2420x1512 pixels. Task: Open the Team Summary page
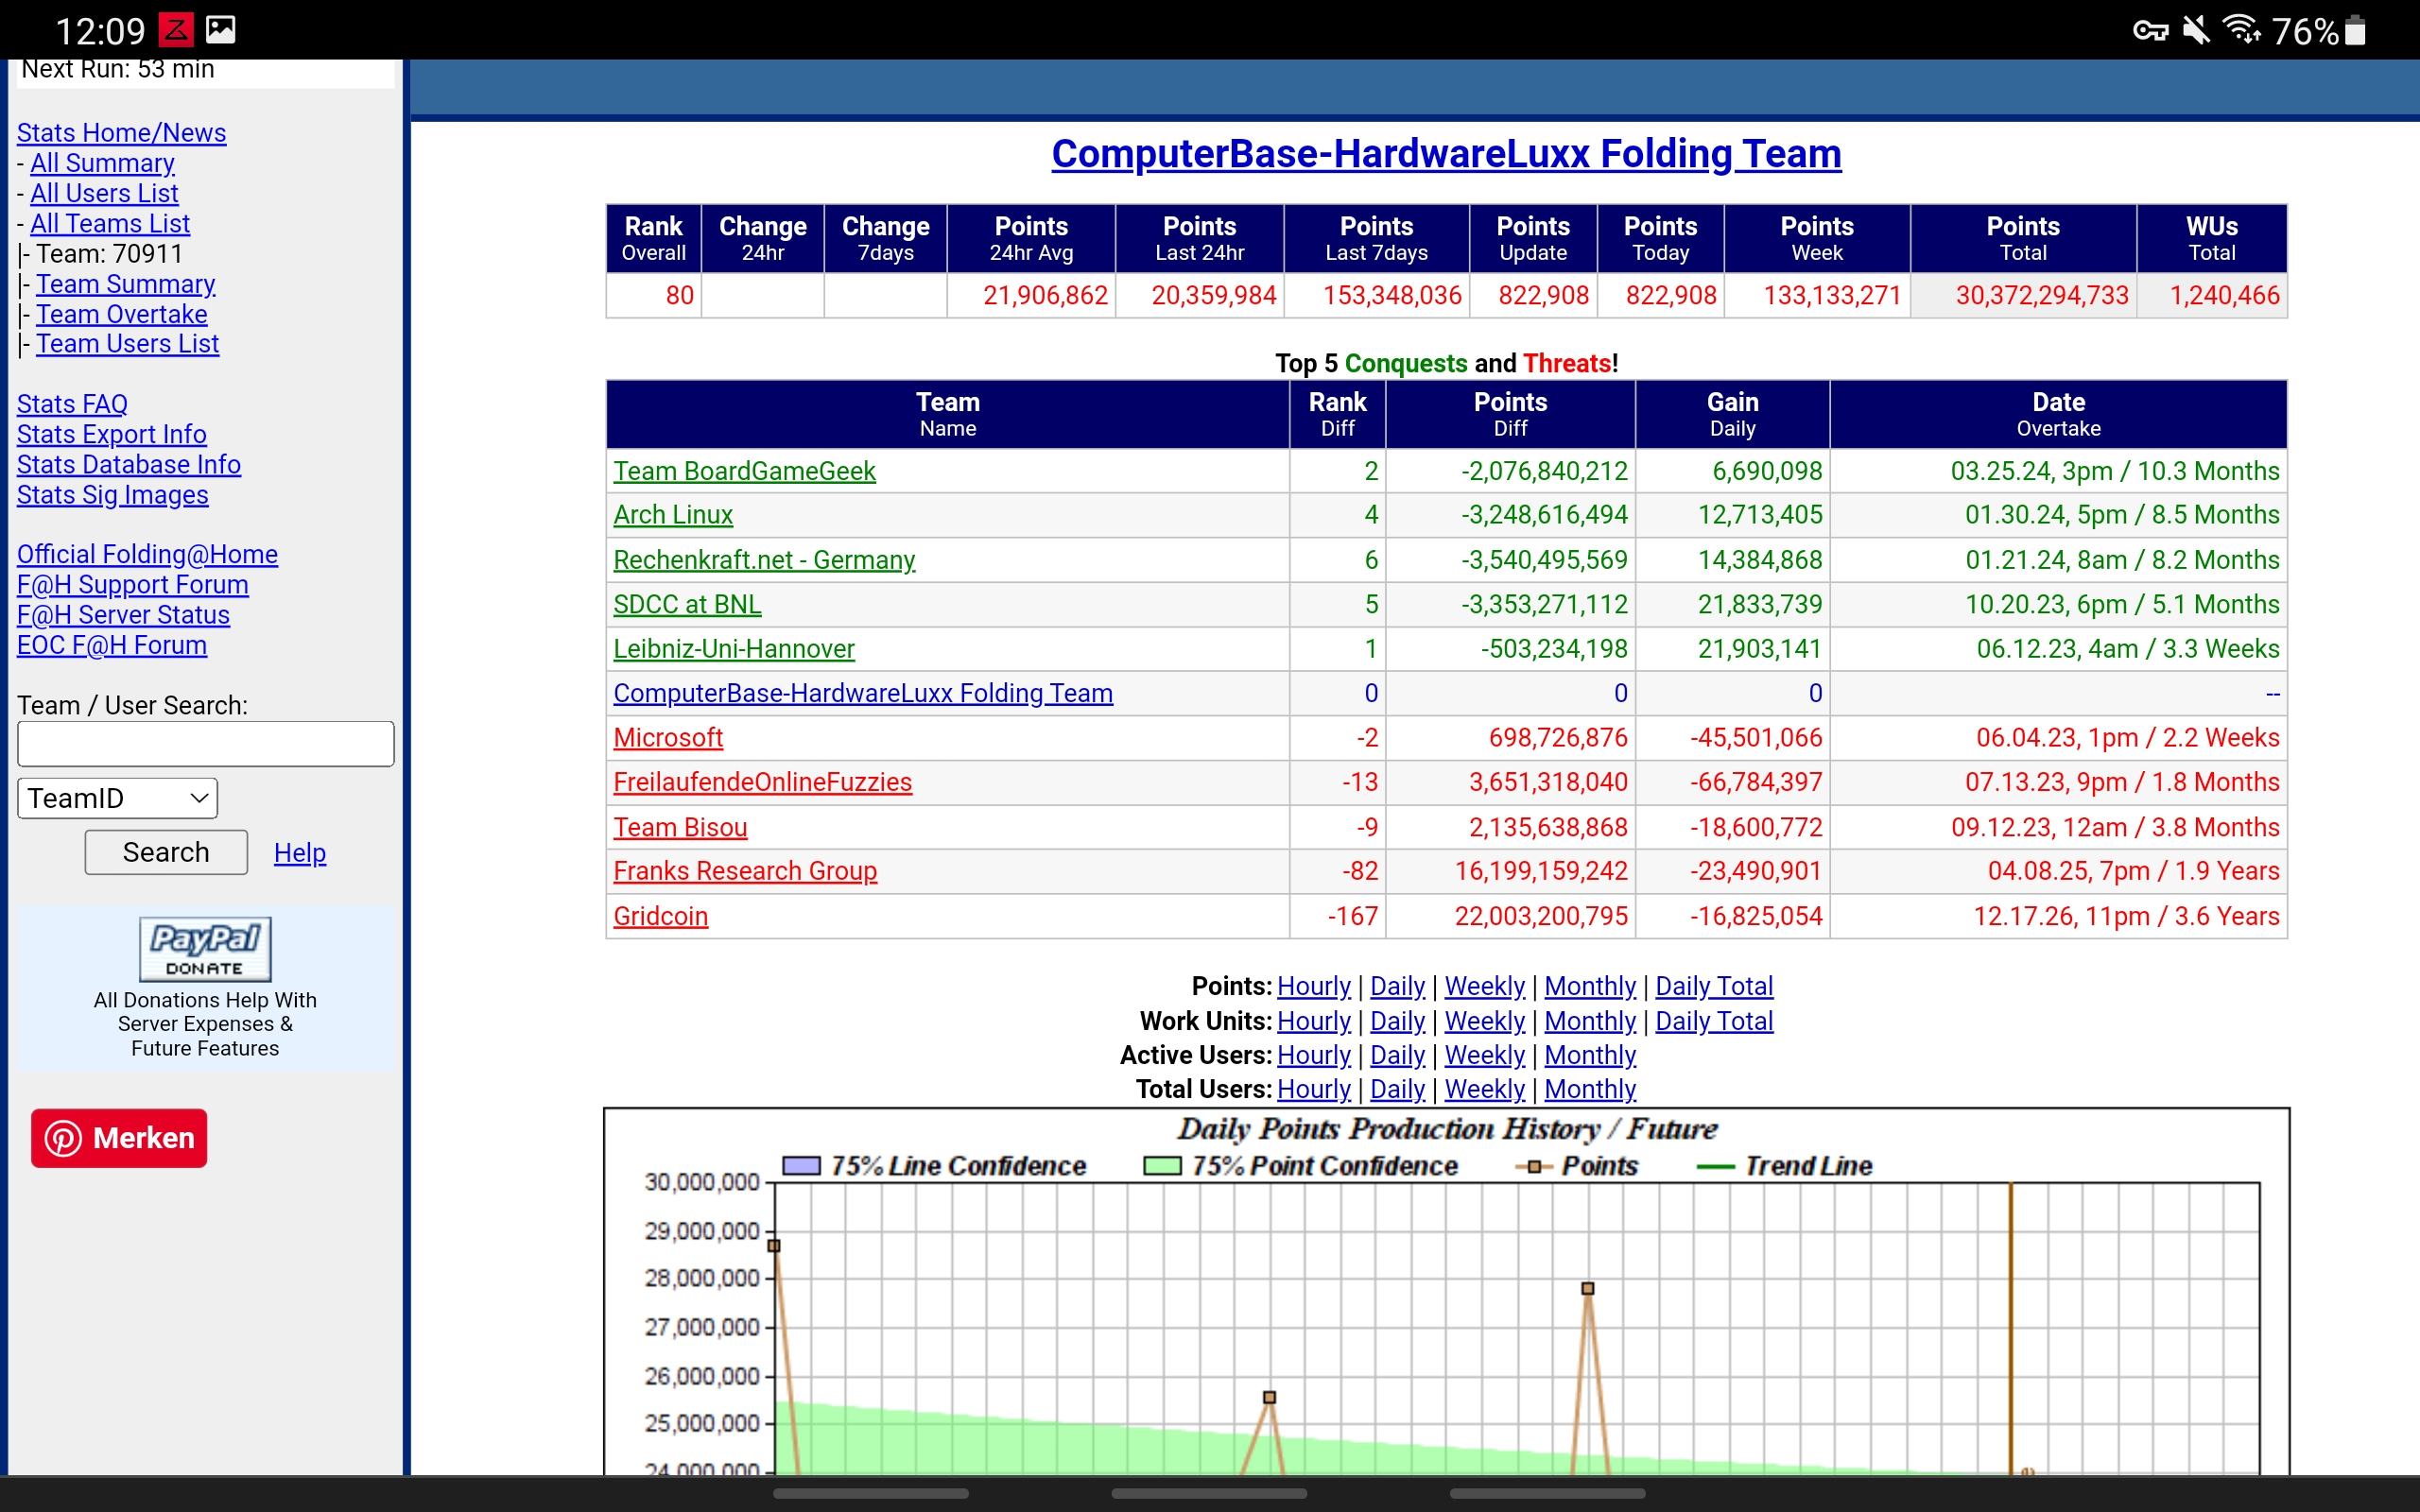coord(126,284)
